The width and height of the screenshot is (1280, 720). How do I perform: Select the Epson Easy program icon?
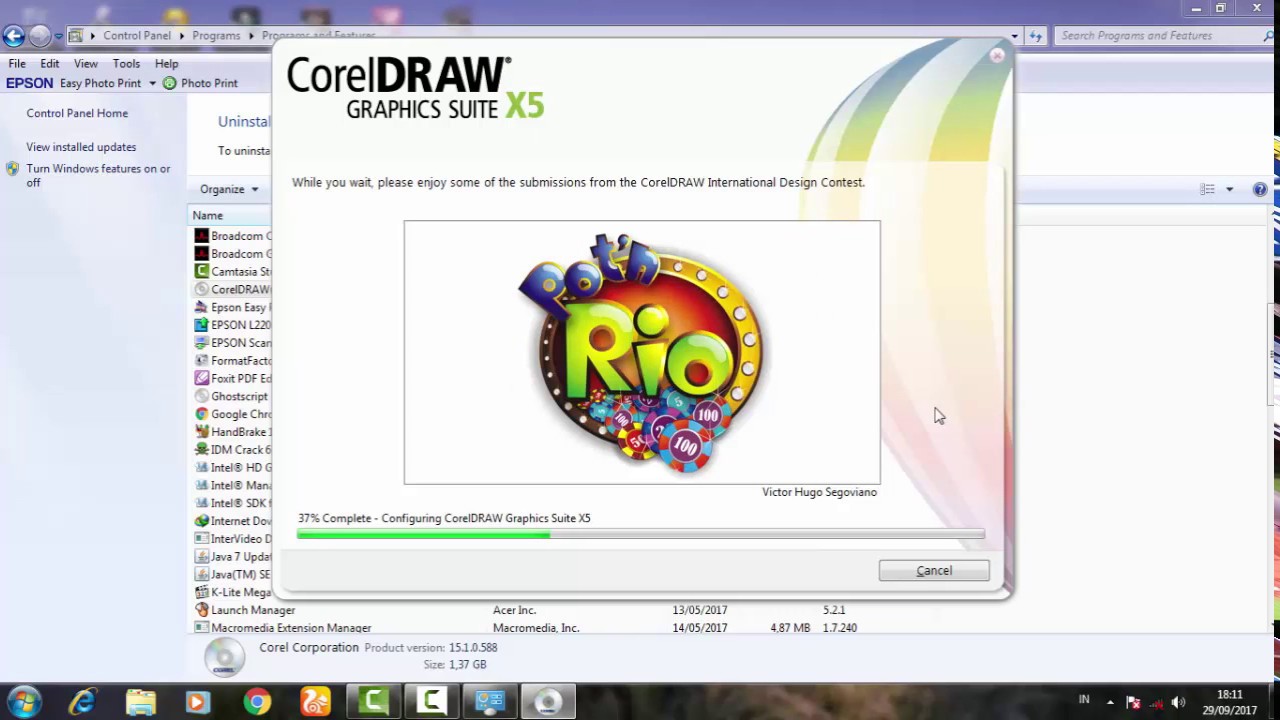tap(201, 307)
